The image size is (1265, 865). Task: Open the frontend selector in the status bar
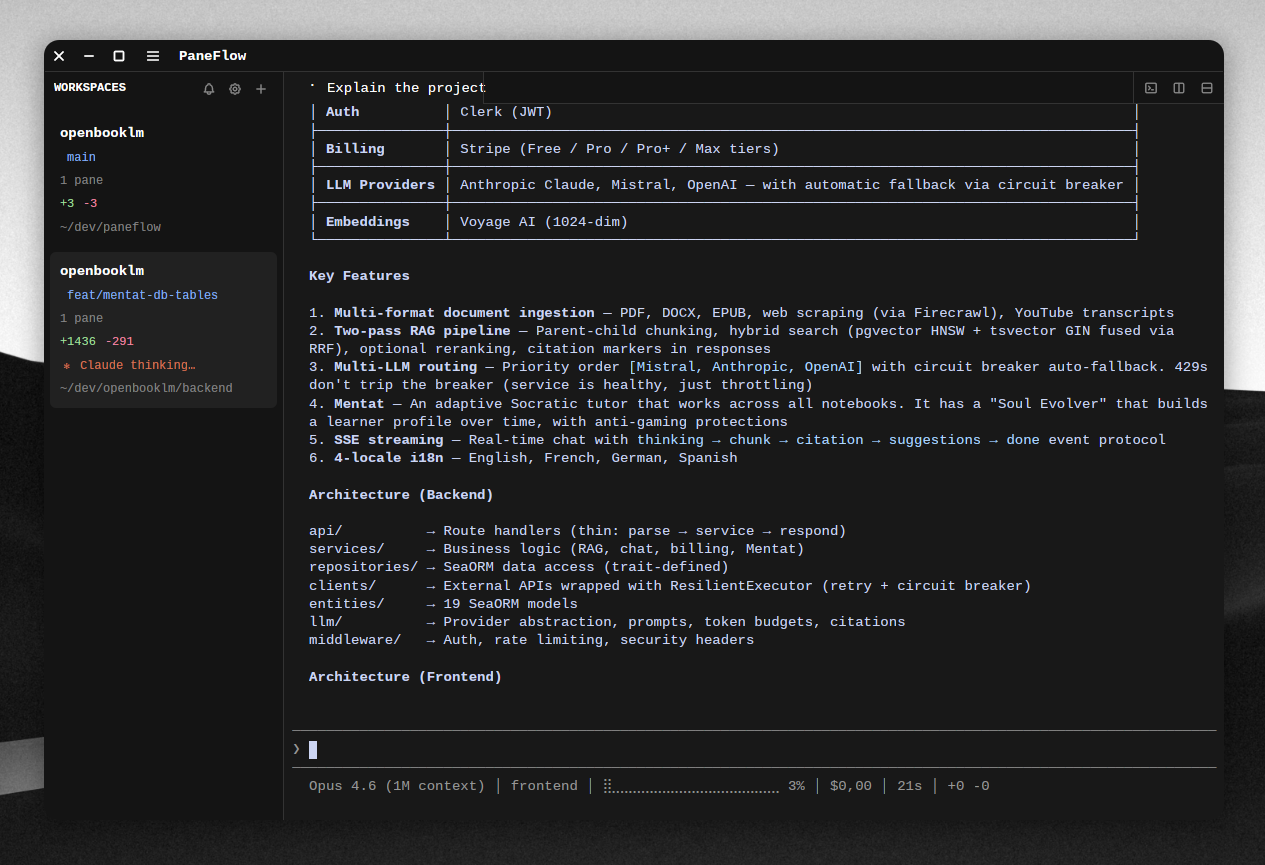click(544, 785)
